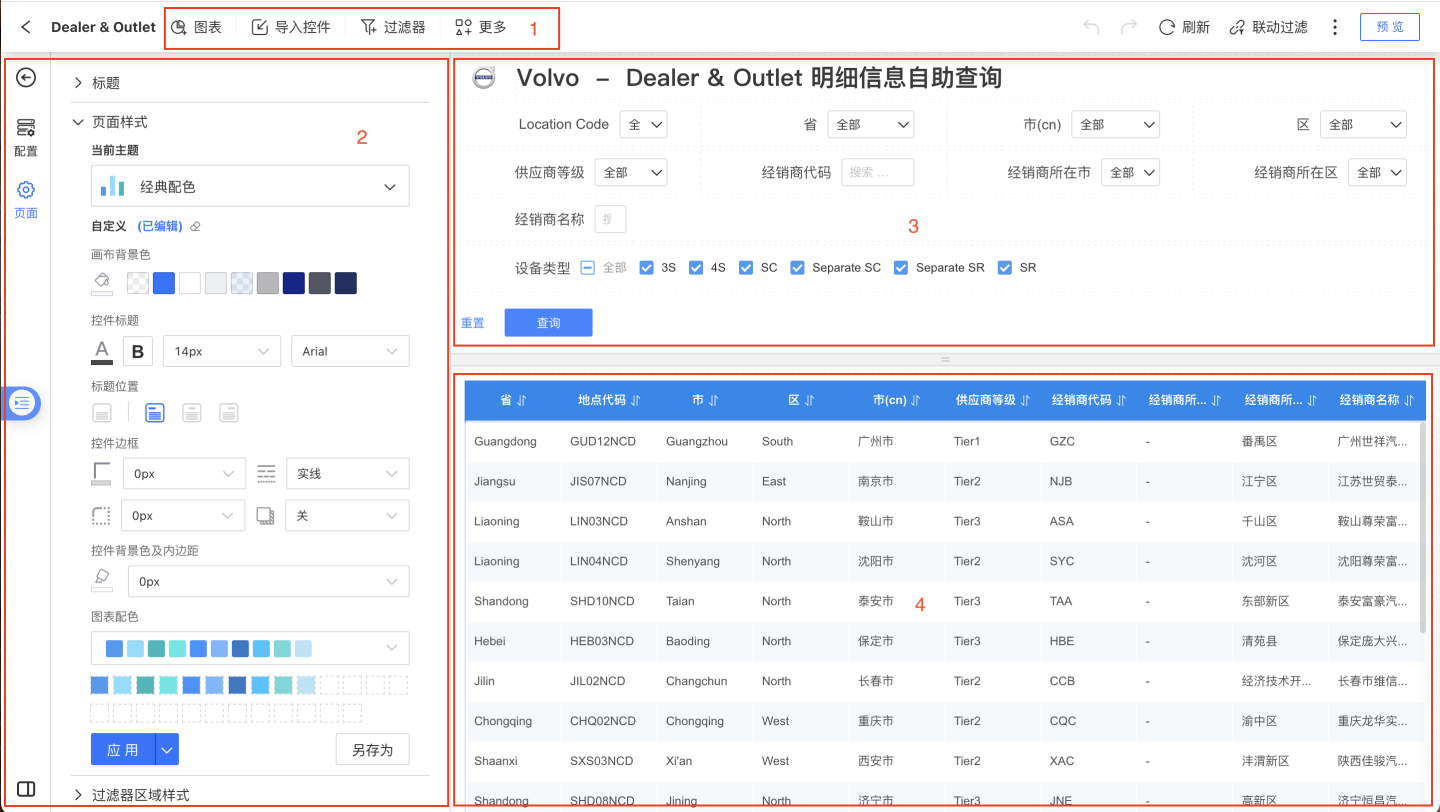The height and width of the screenshot is (812, 1440).
Task: Click the 预览 preview button
Action: [x=1389, y=27]
